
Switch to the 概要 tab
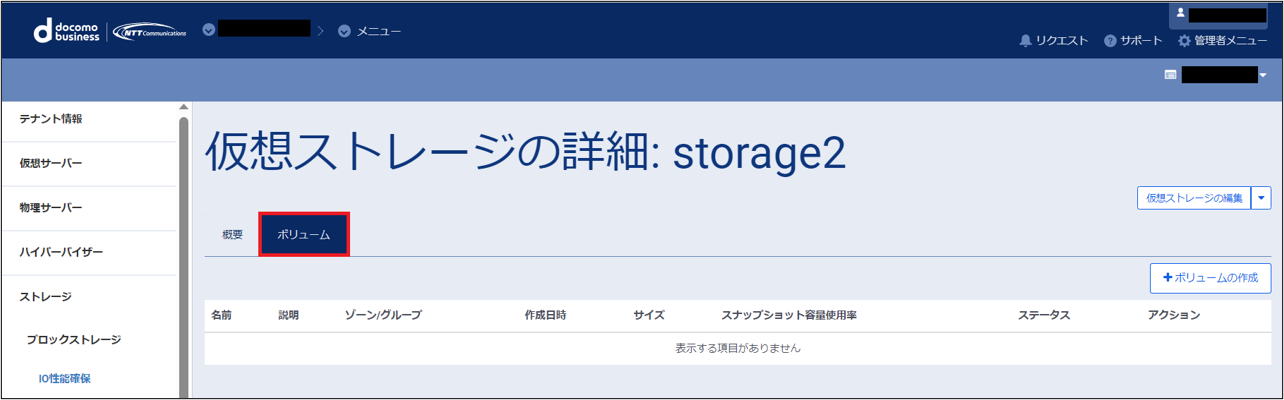click(232, 235)
